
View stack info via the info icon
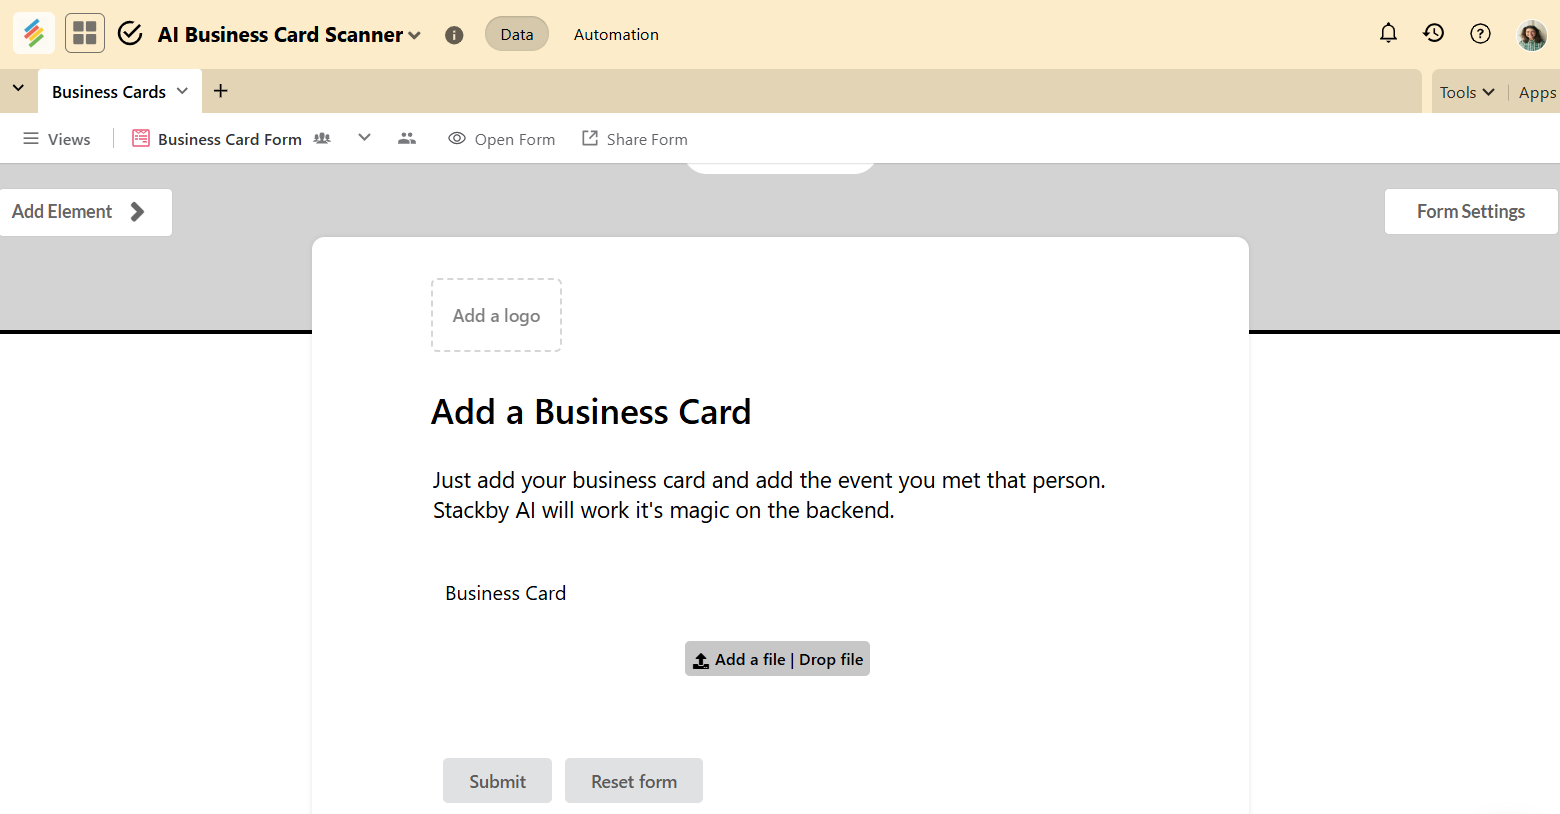(454, 34)
